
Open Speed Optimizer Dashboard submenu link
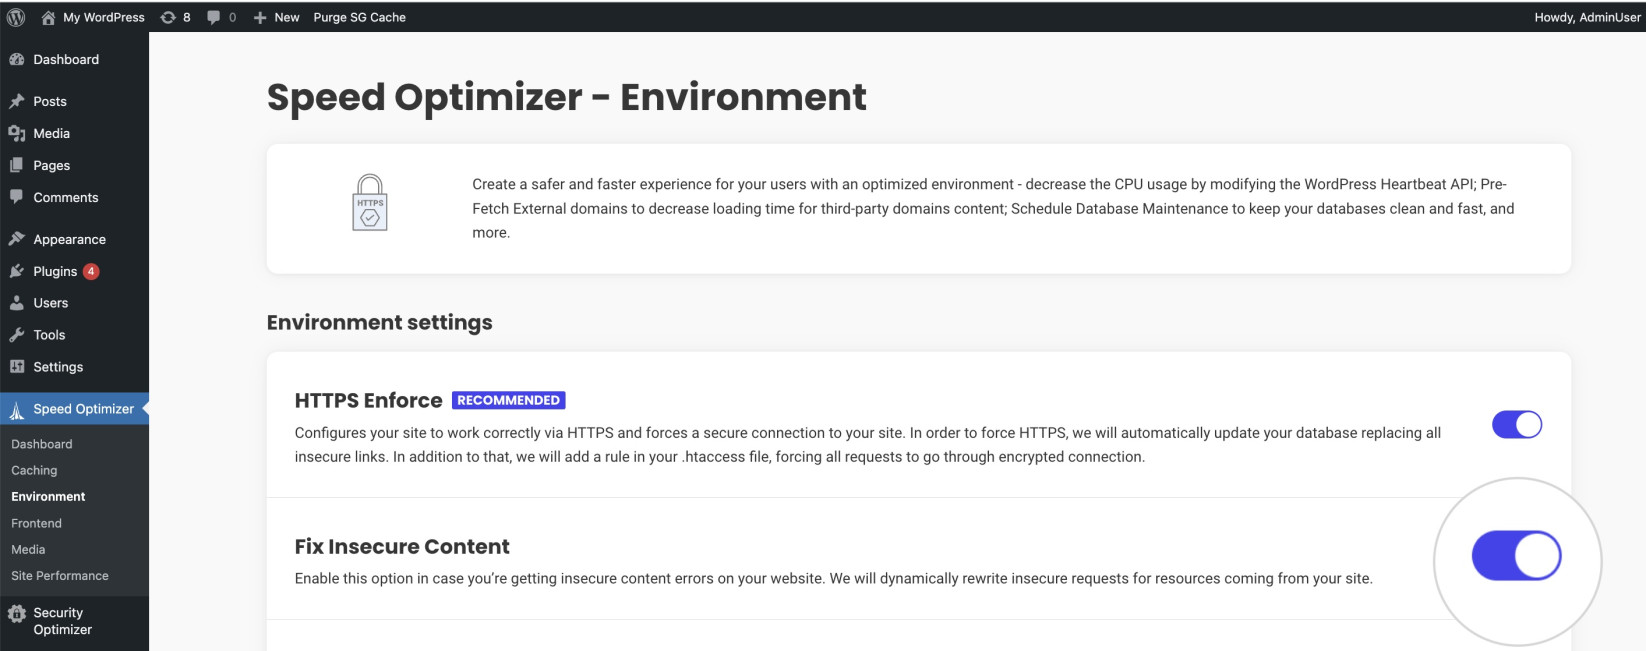tap(42, 444)
